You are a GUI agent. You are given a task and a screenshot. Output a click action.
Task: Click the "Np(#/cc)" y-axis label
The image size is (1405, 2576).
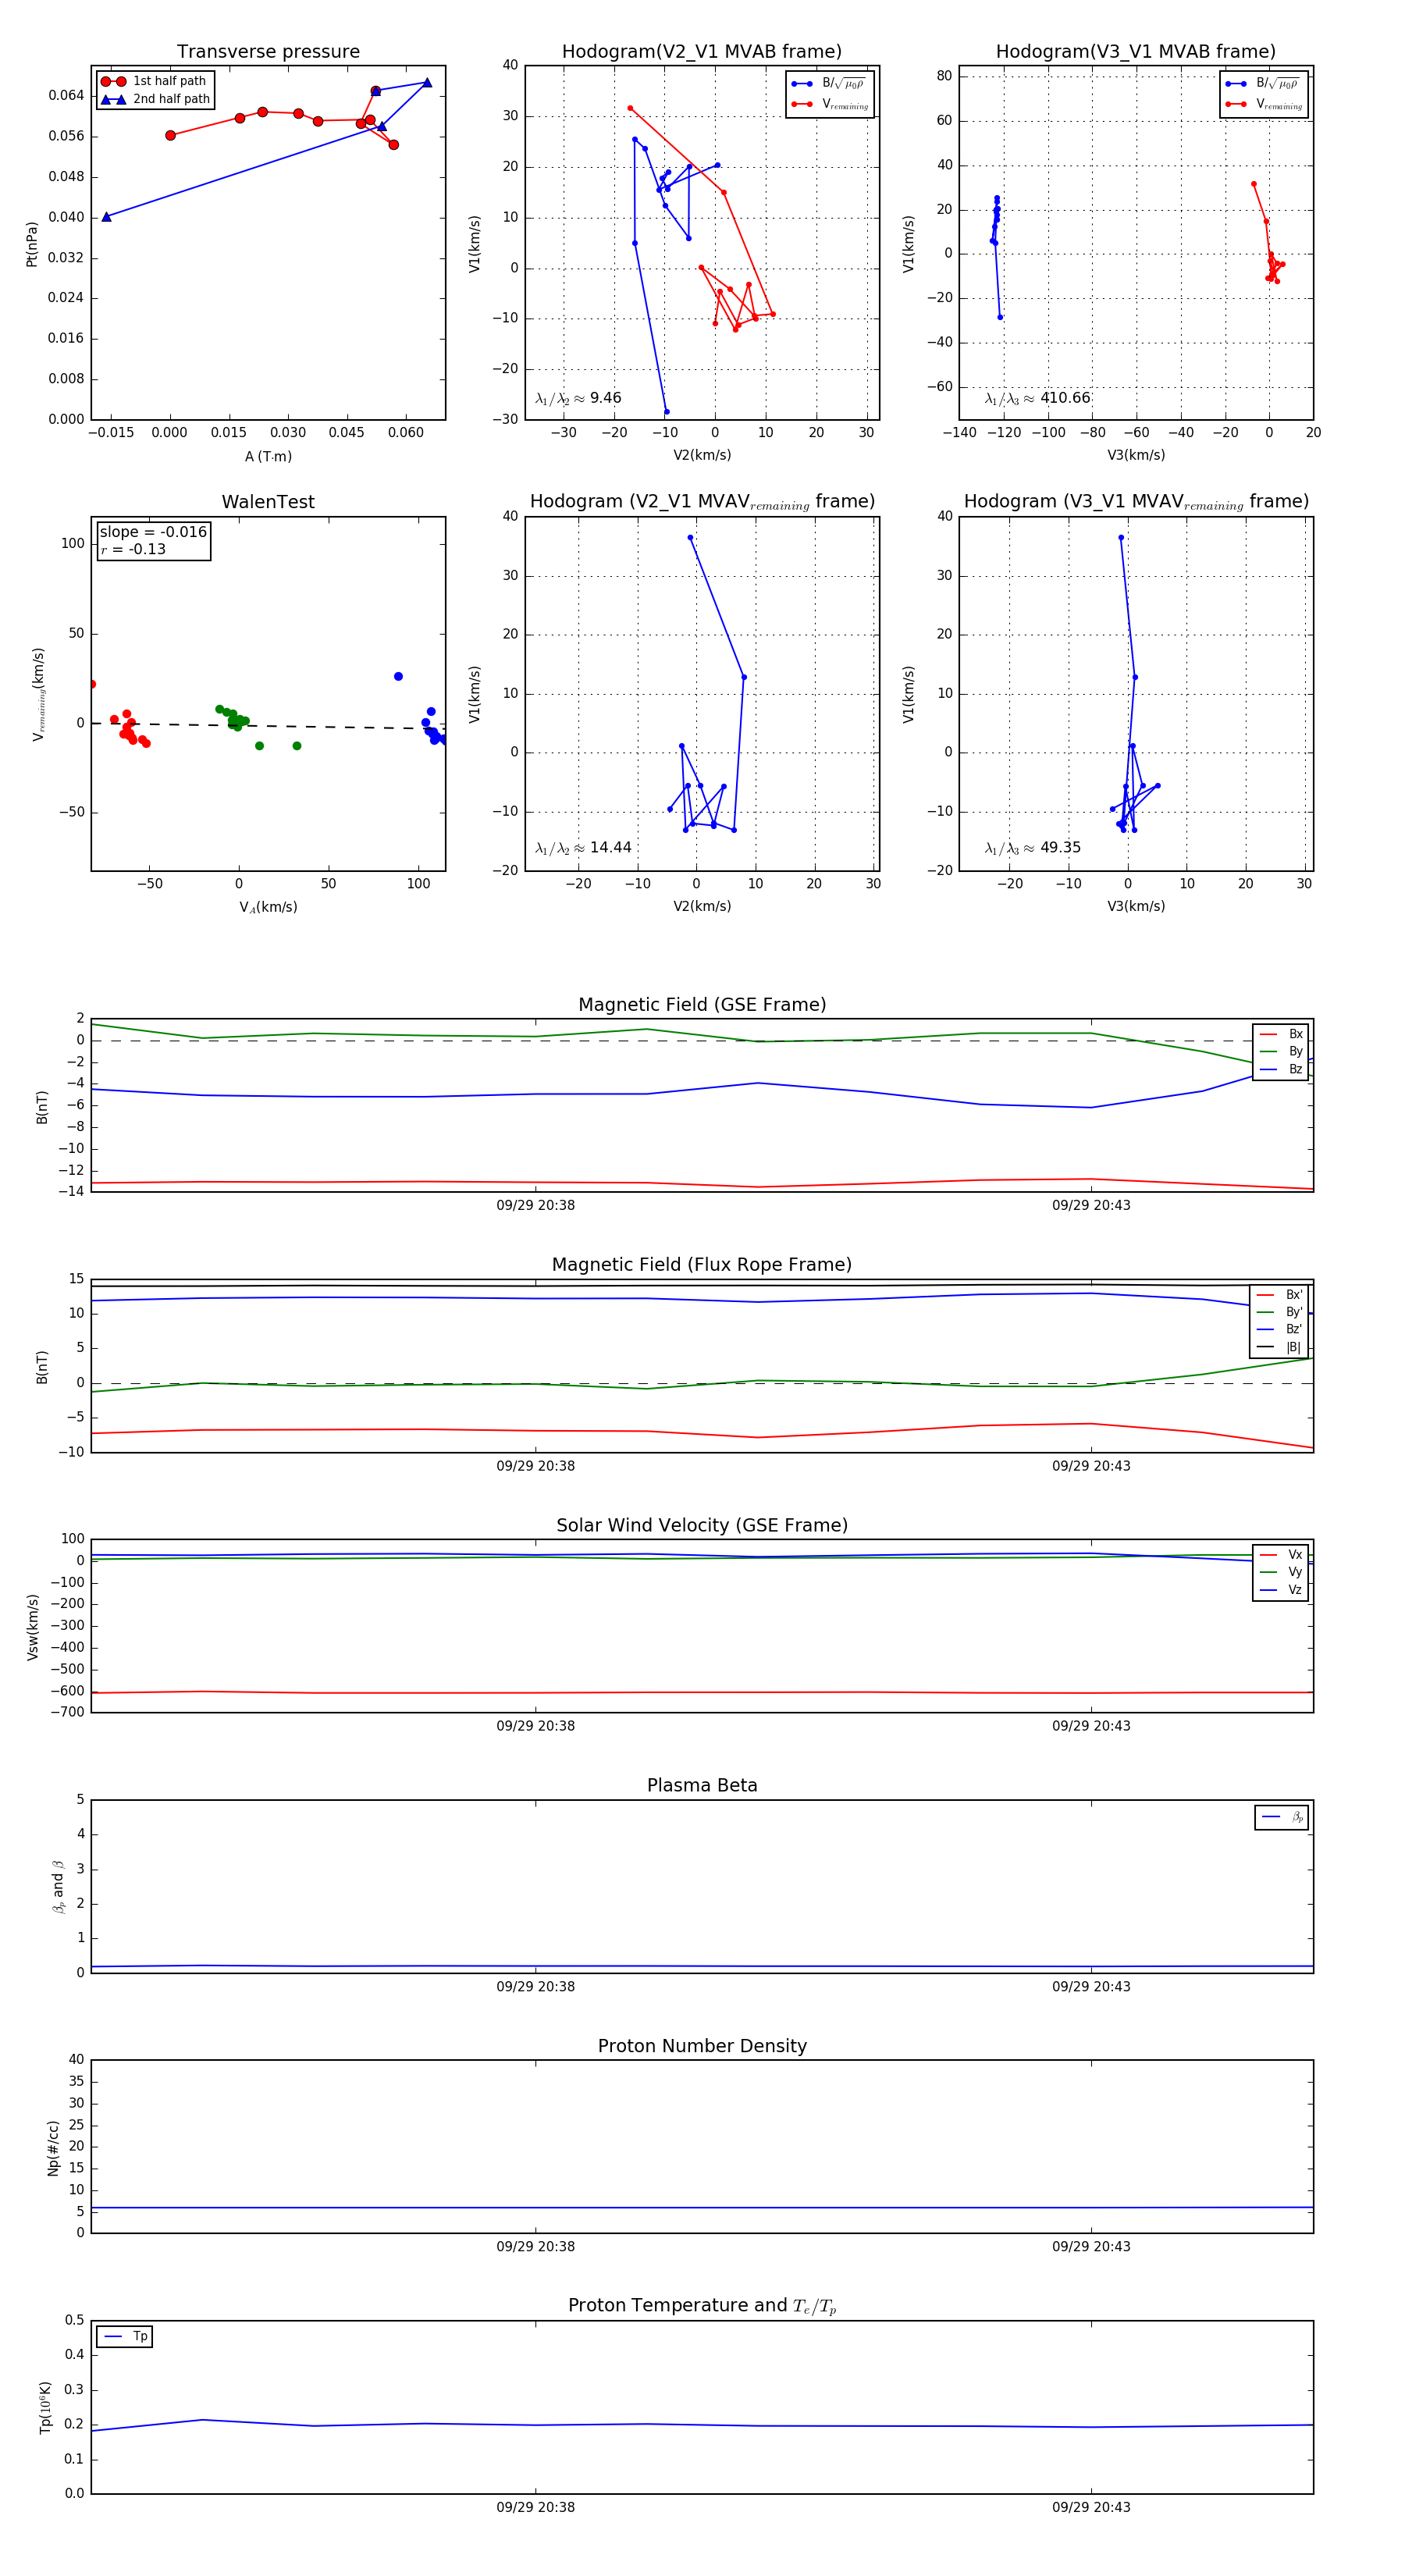[x=53, y=2148]
